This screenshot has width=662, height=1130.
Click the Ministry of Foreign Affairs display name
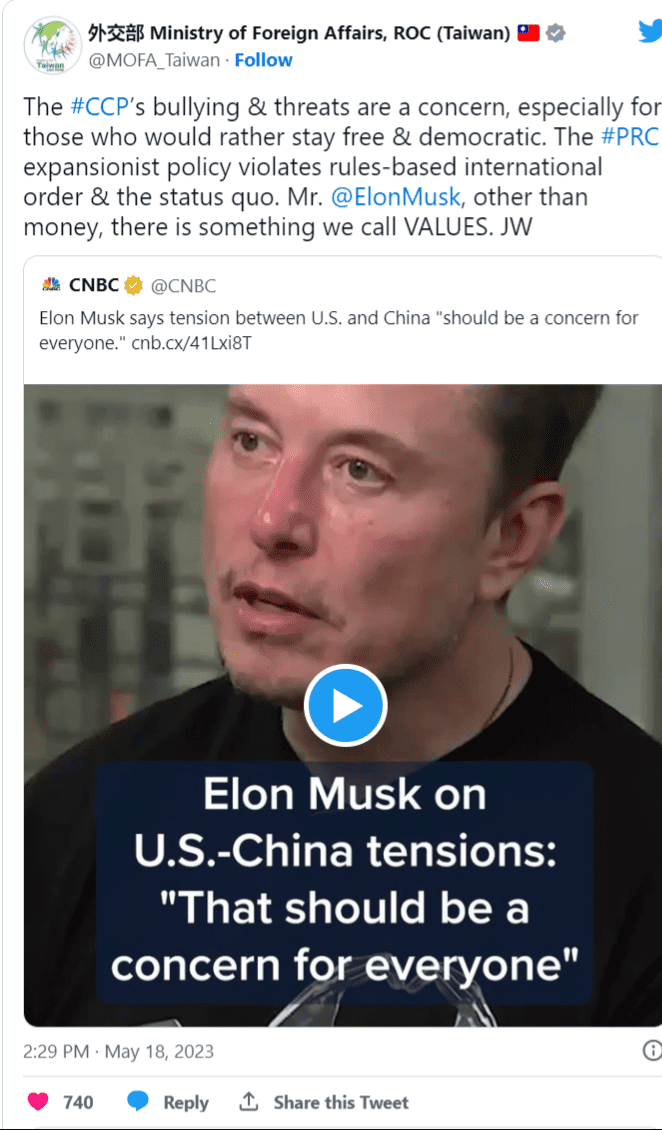pyautogui.click(x=300, y=32)
